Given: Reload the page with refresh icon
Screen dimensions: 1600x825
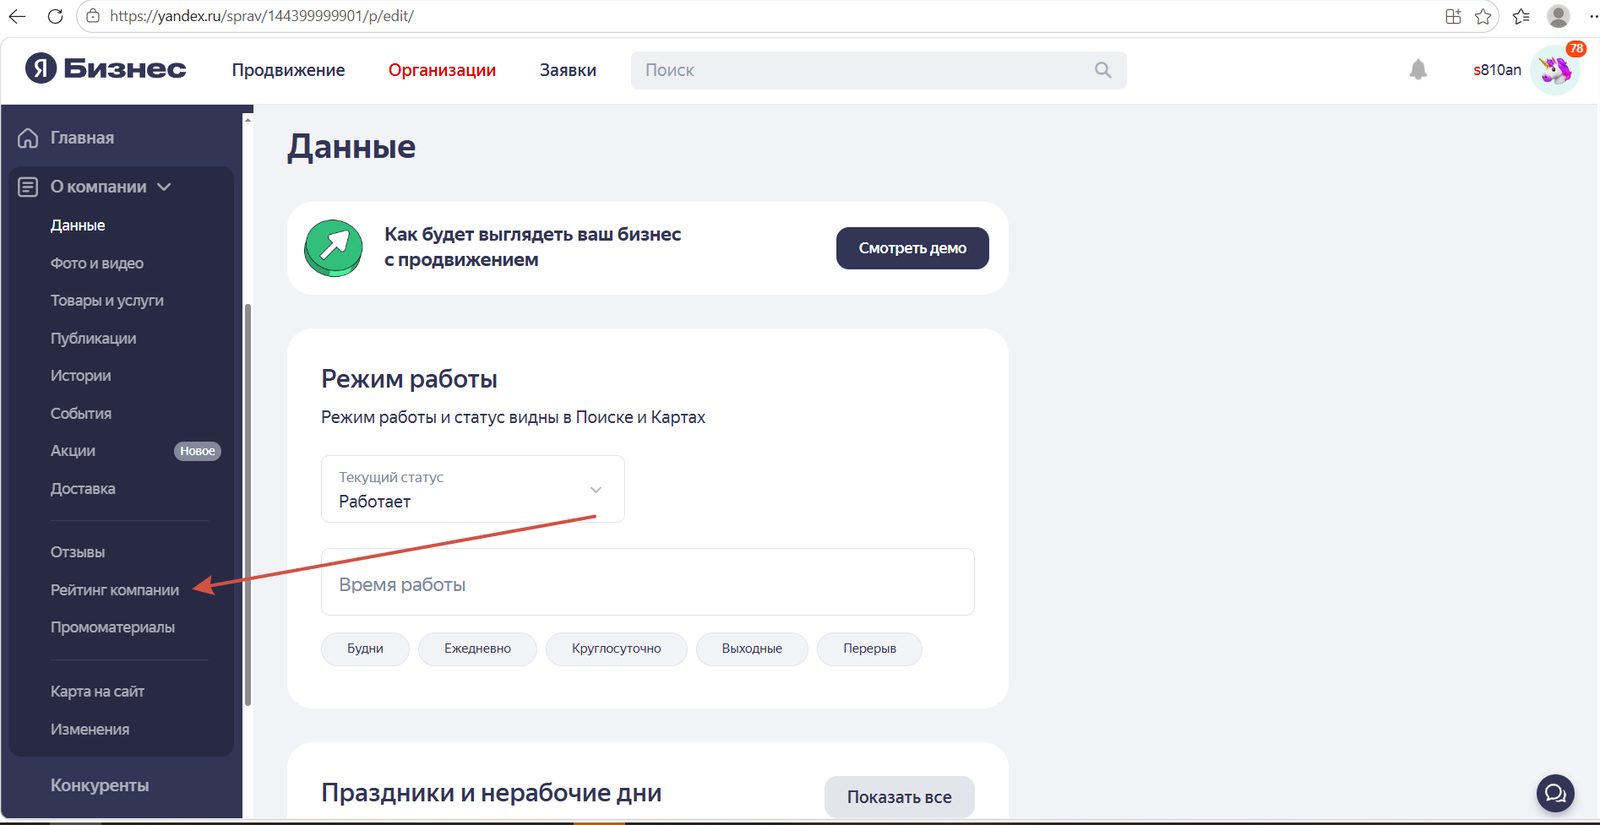Looking at the screenshot, I should point(55,16).
